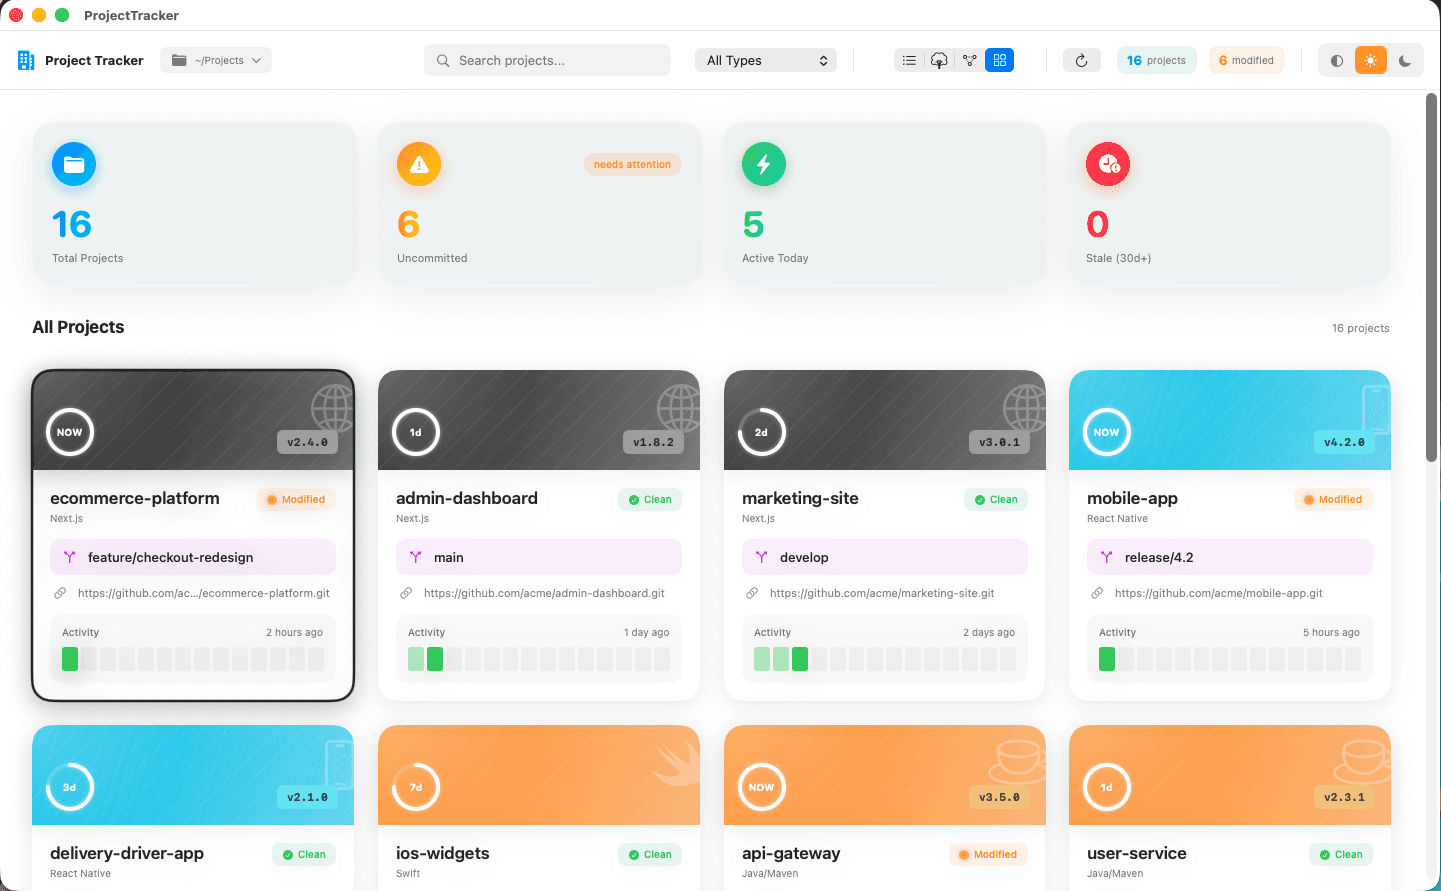Screen dimensions: 1441x891
Task: Click the NOW activity ring on mobile-app
Action: click(1106, 432)
